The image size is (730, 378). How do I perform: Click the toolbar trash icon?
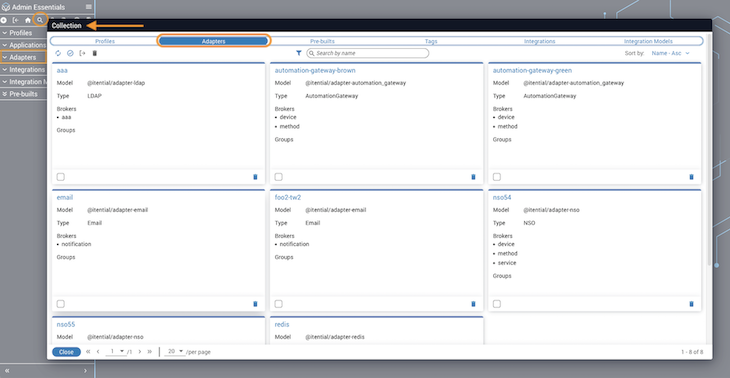[x=95, y=54]
